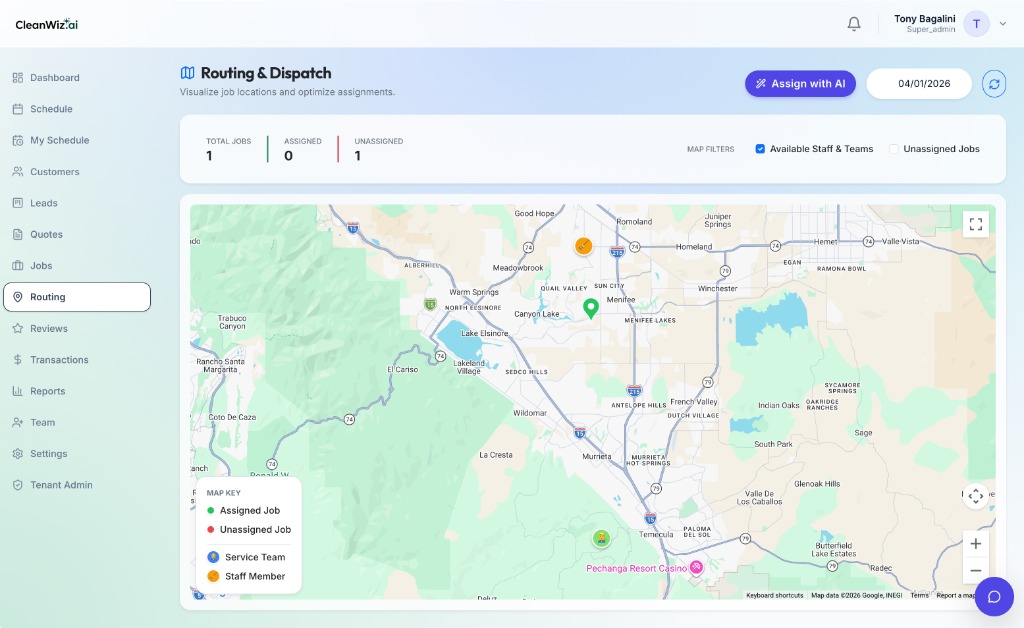This screenshot has width=1024, height=628.
Task: Click the refresh icon next to the date
Action: point(994,84)
